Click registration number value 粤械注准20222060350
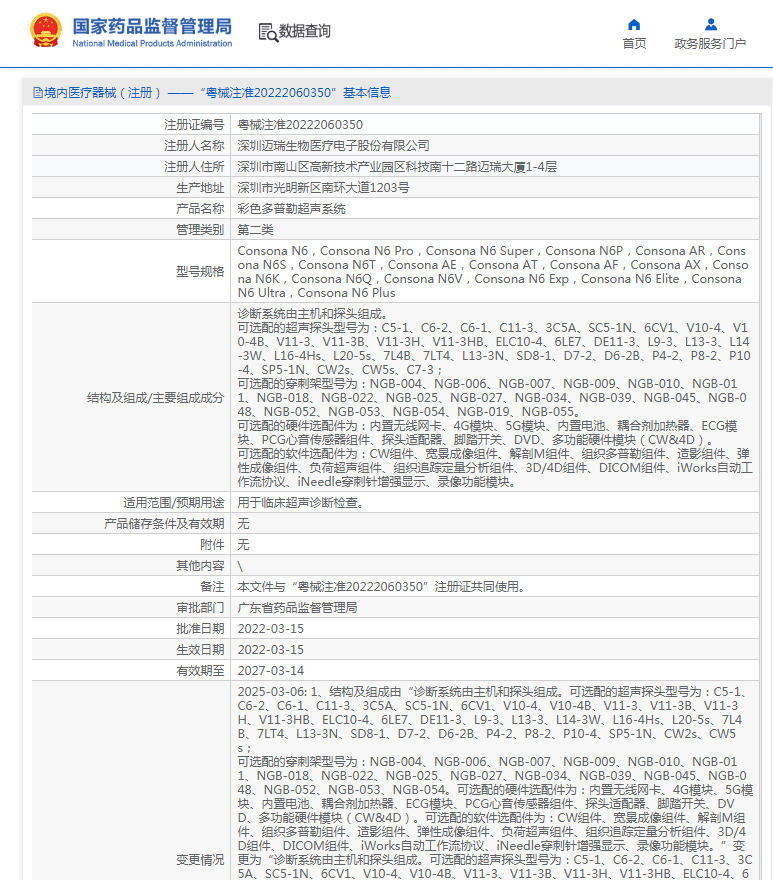 pyautogui.click(x=300, y=125)
